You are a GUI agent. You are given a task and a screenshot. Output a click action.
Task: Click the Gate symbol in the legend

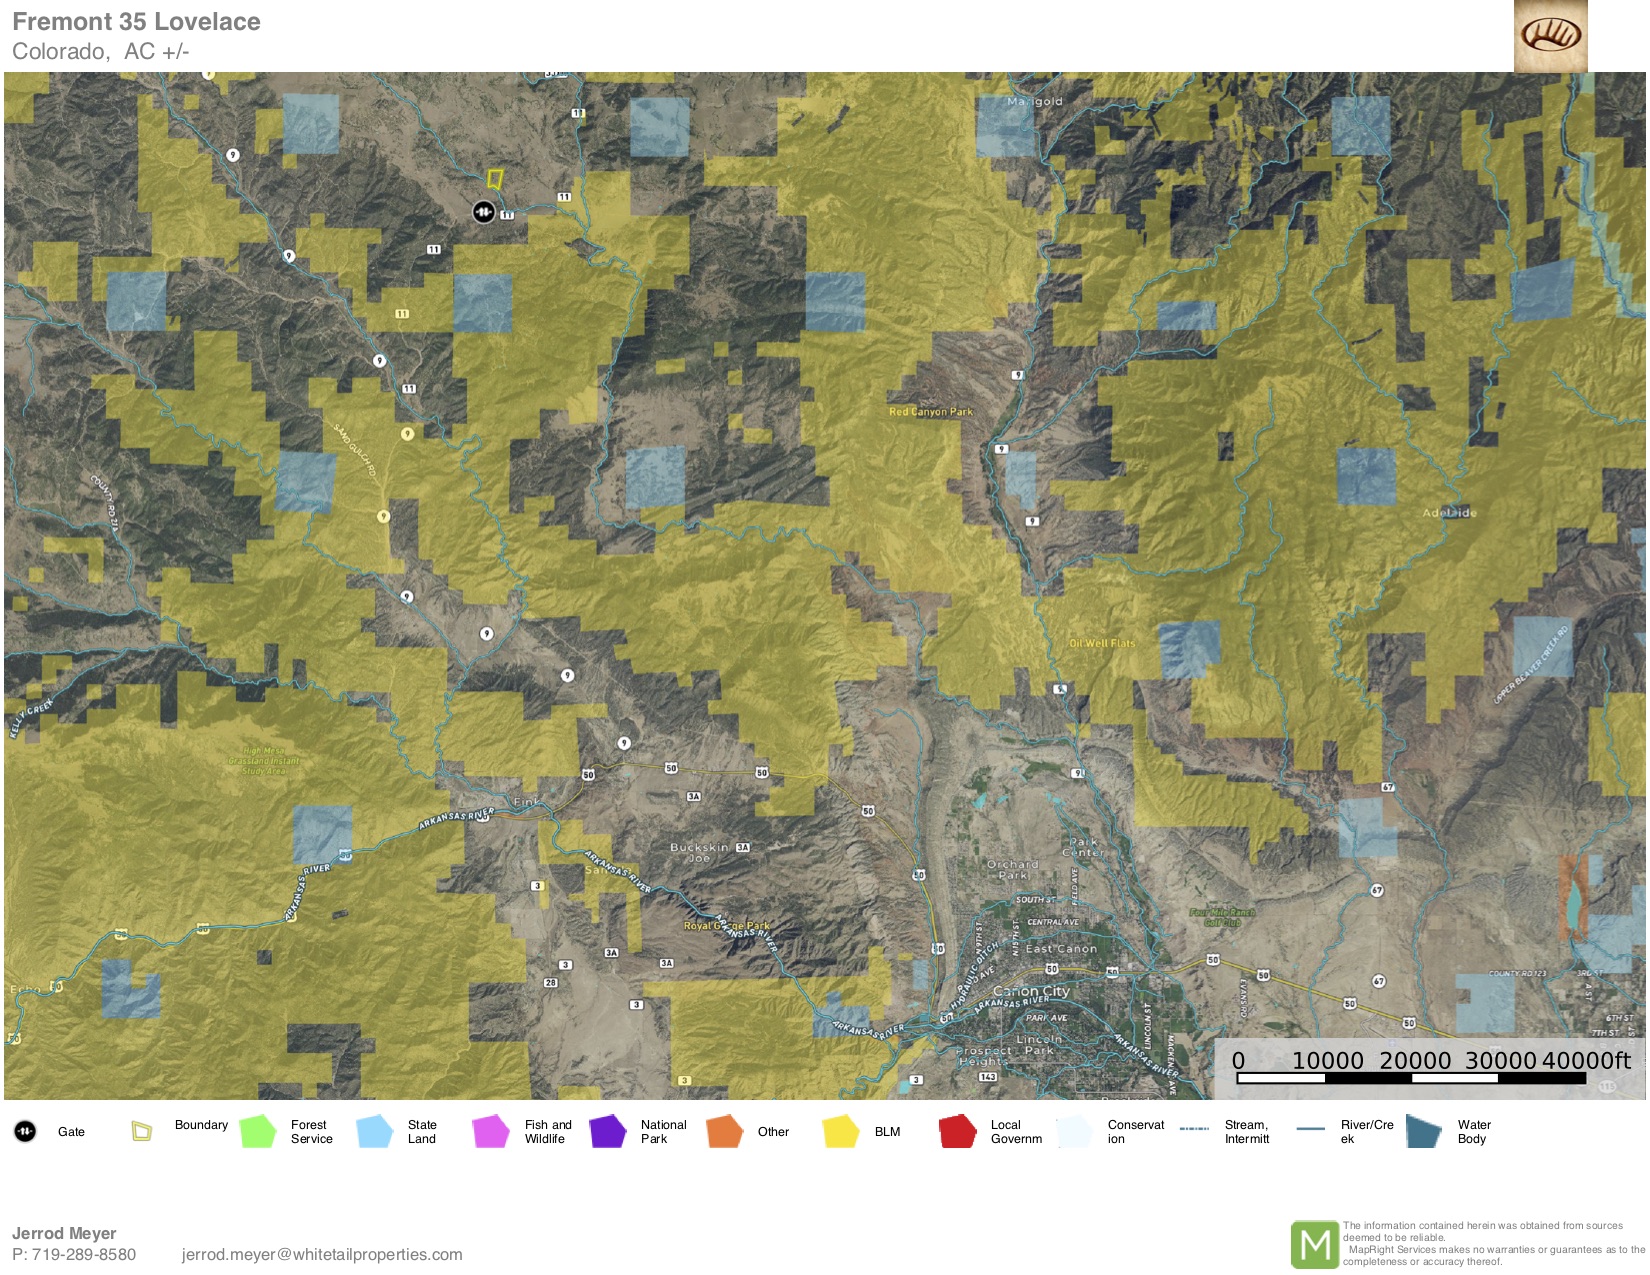click(x=25, y=1131)
